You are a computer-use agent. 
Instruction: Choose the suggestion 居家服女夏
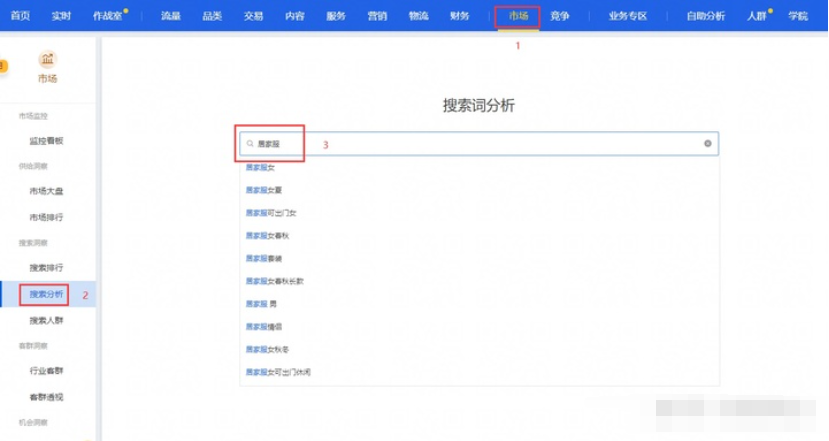[264, 190]
